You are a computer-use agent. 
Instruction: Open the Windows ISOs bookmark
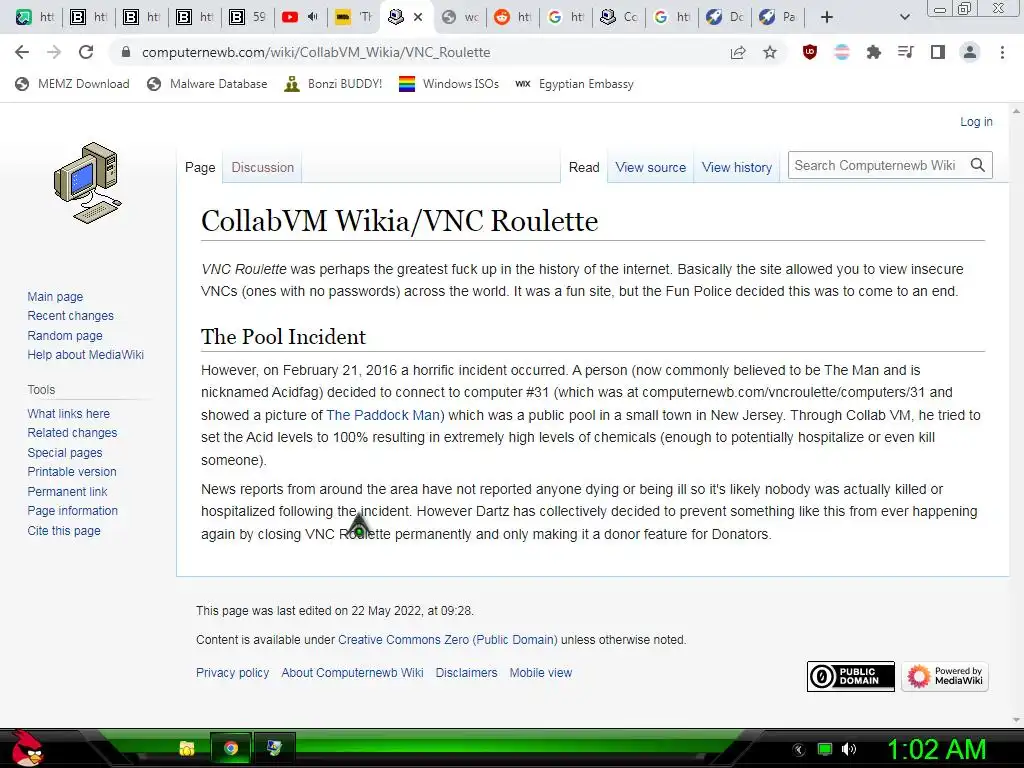(x=449, y=84)
